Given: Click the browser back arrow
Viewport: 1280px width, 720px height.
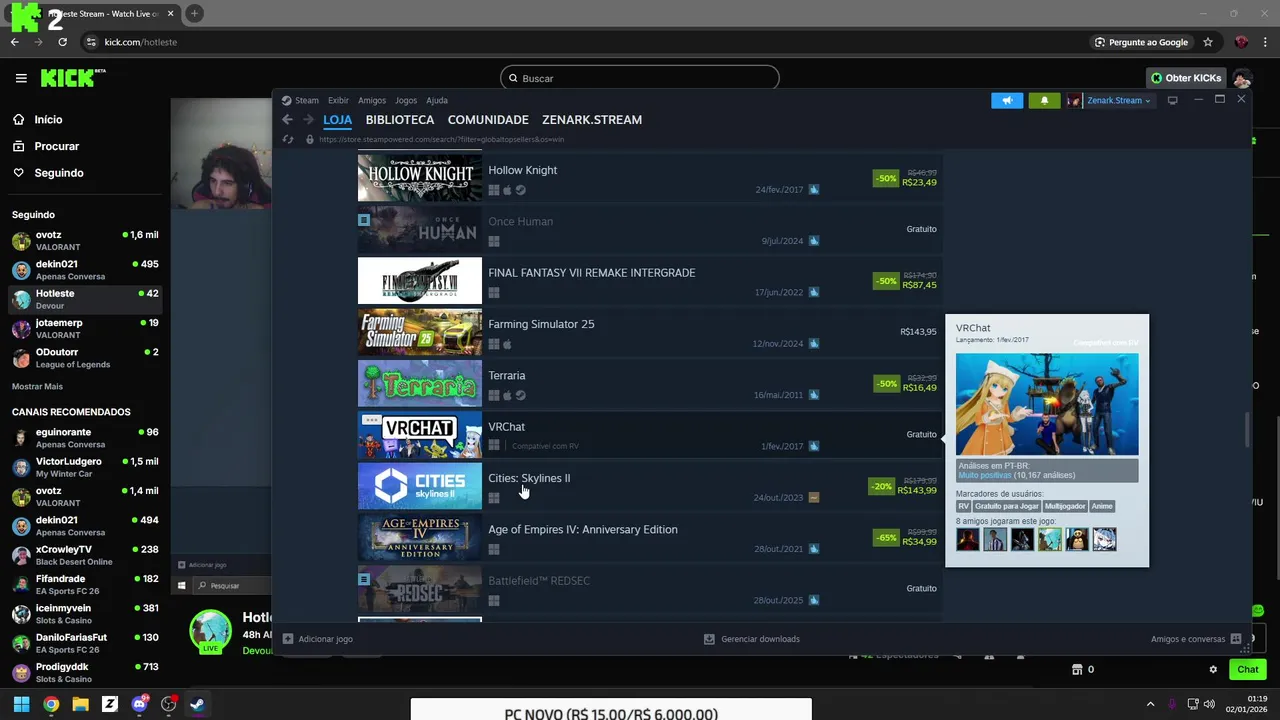Looking at the screenshot, I should tap(15, 42).
